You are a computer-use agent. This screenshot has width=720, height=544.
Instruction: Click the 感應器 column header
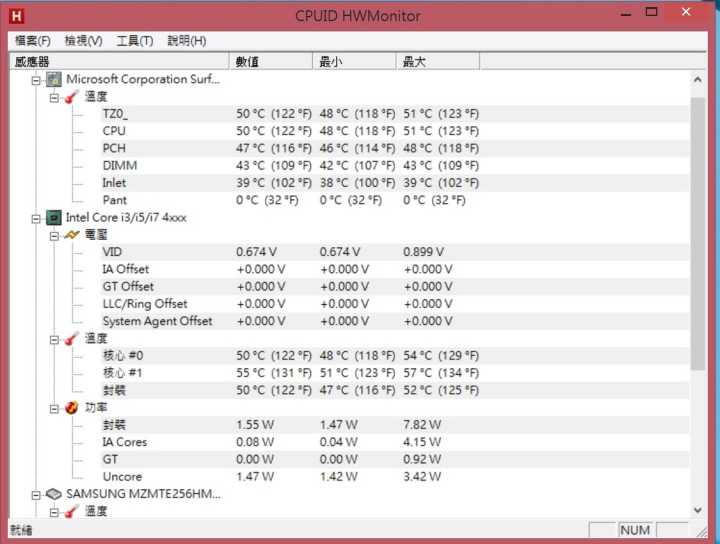(119, 62)
